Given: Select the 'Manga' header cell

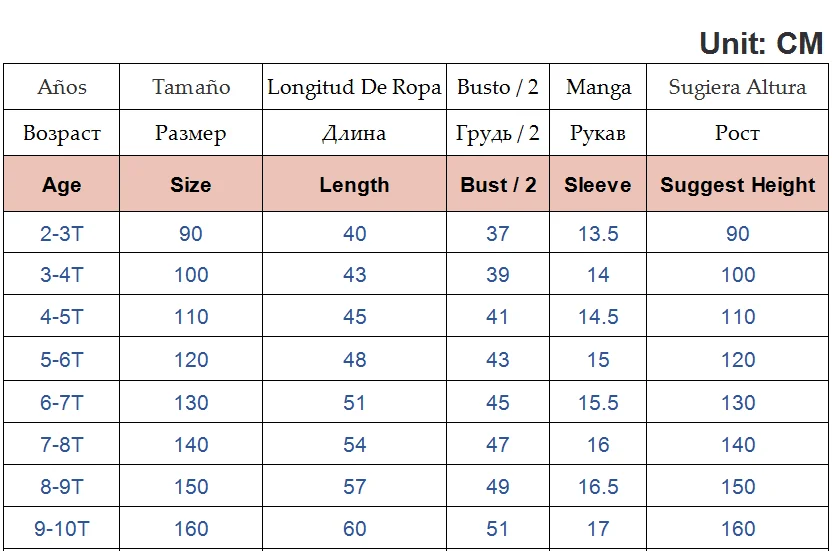Looking at the screenshot, I should coord(598,87).
